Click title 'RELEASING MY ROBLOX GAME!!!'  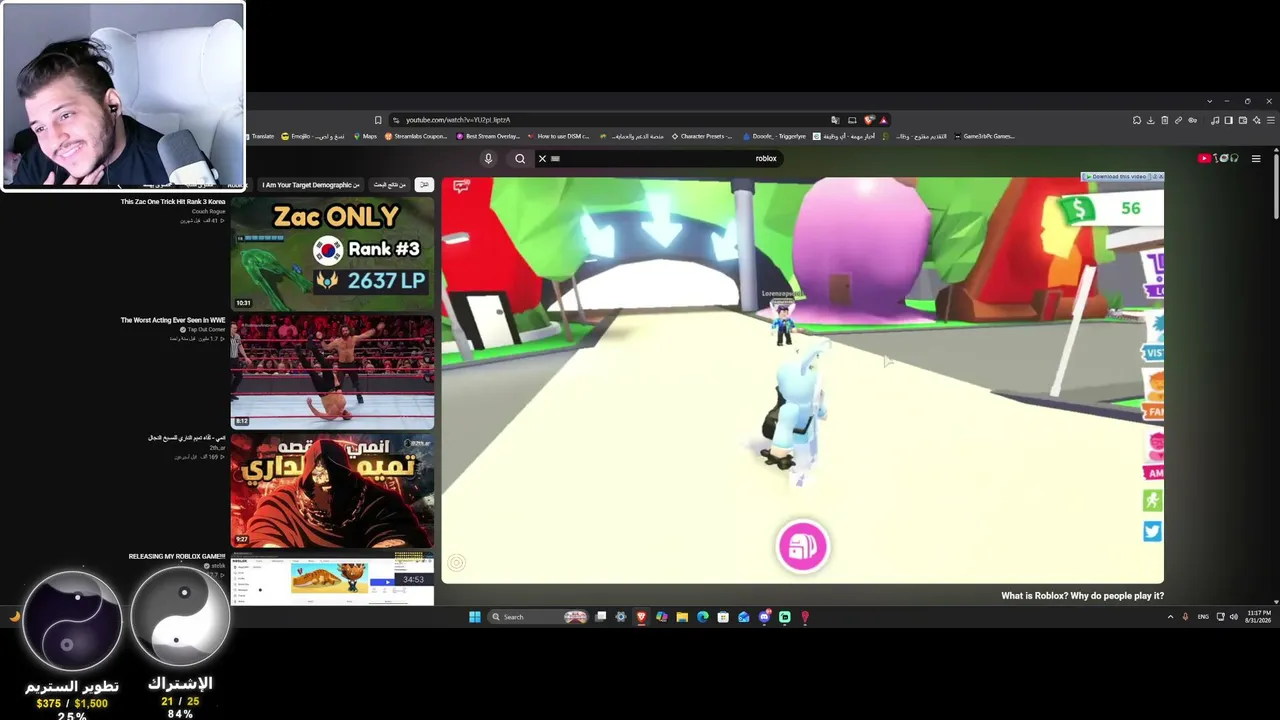pyautogui.click(x=177, y=556)
